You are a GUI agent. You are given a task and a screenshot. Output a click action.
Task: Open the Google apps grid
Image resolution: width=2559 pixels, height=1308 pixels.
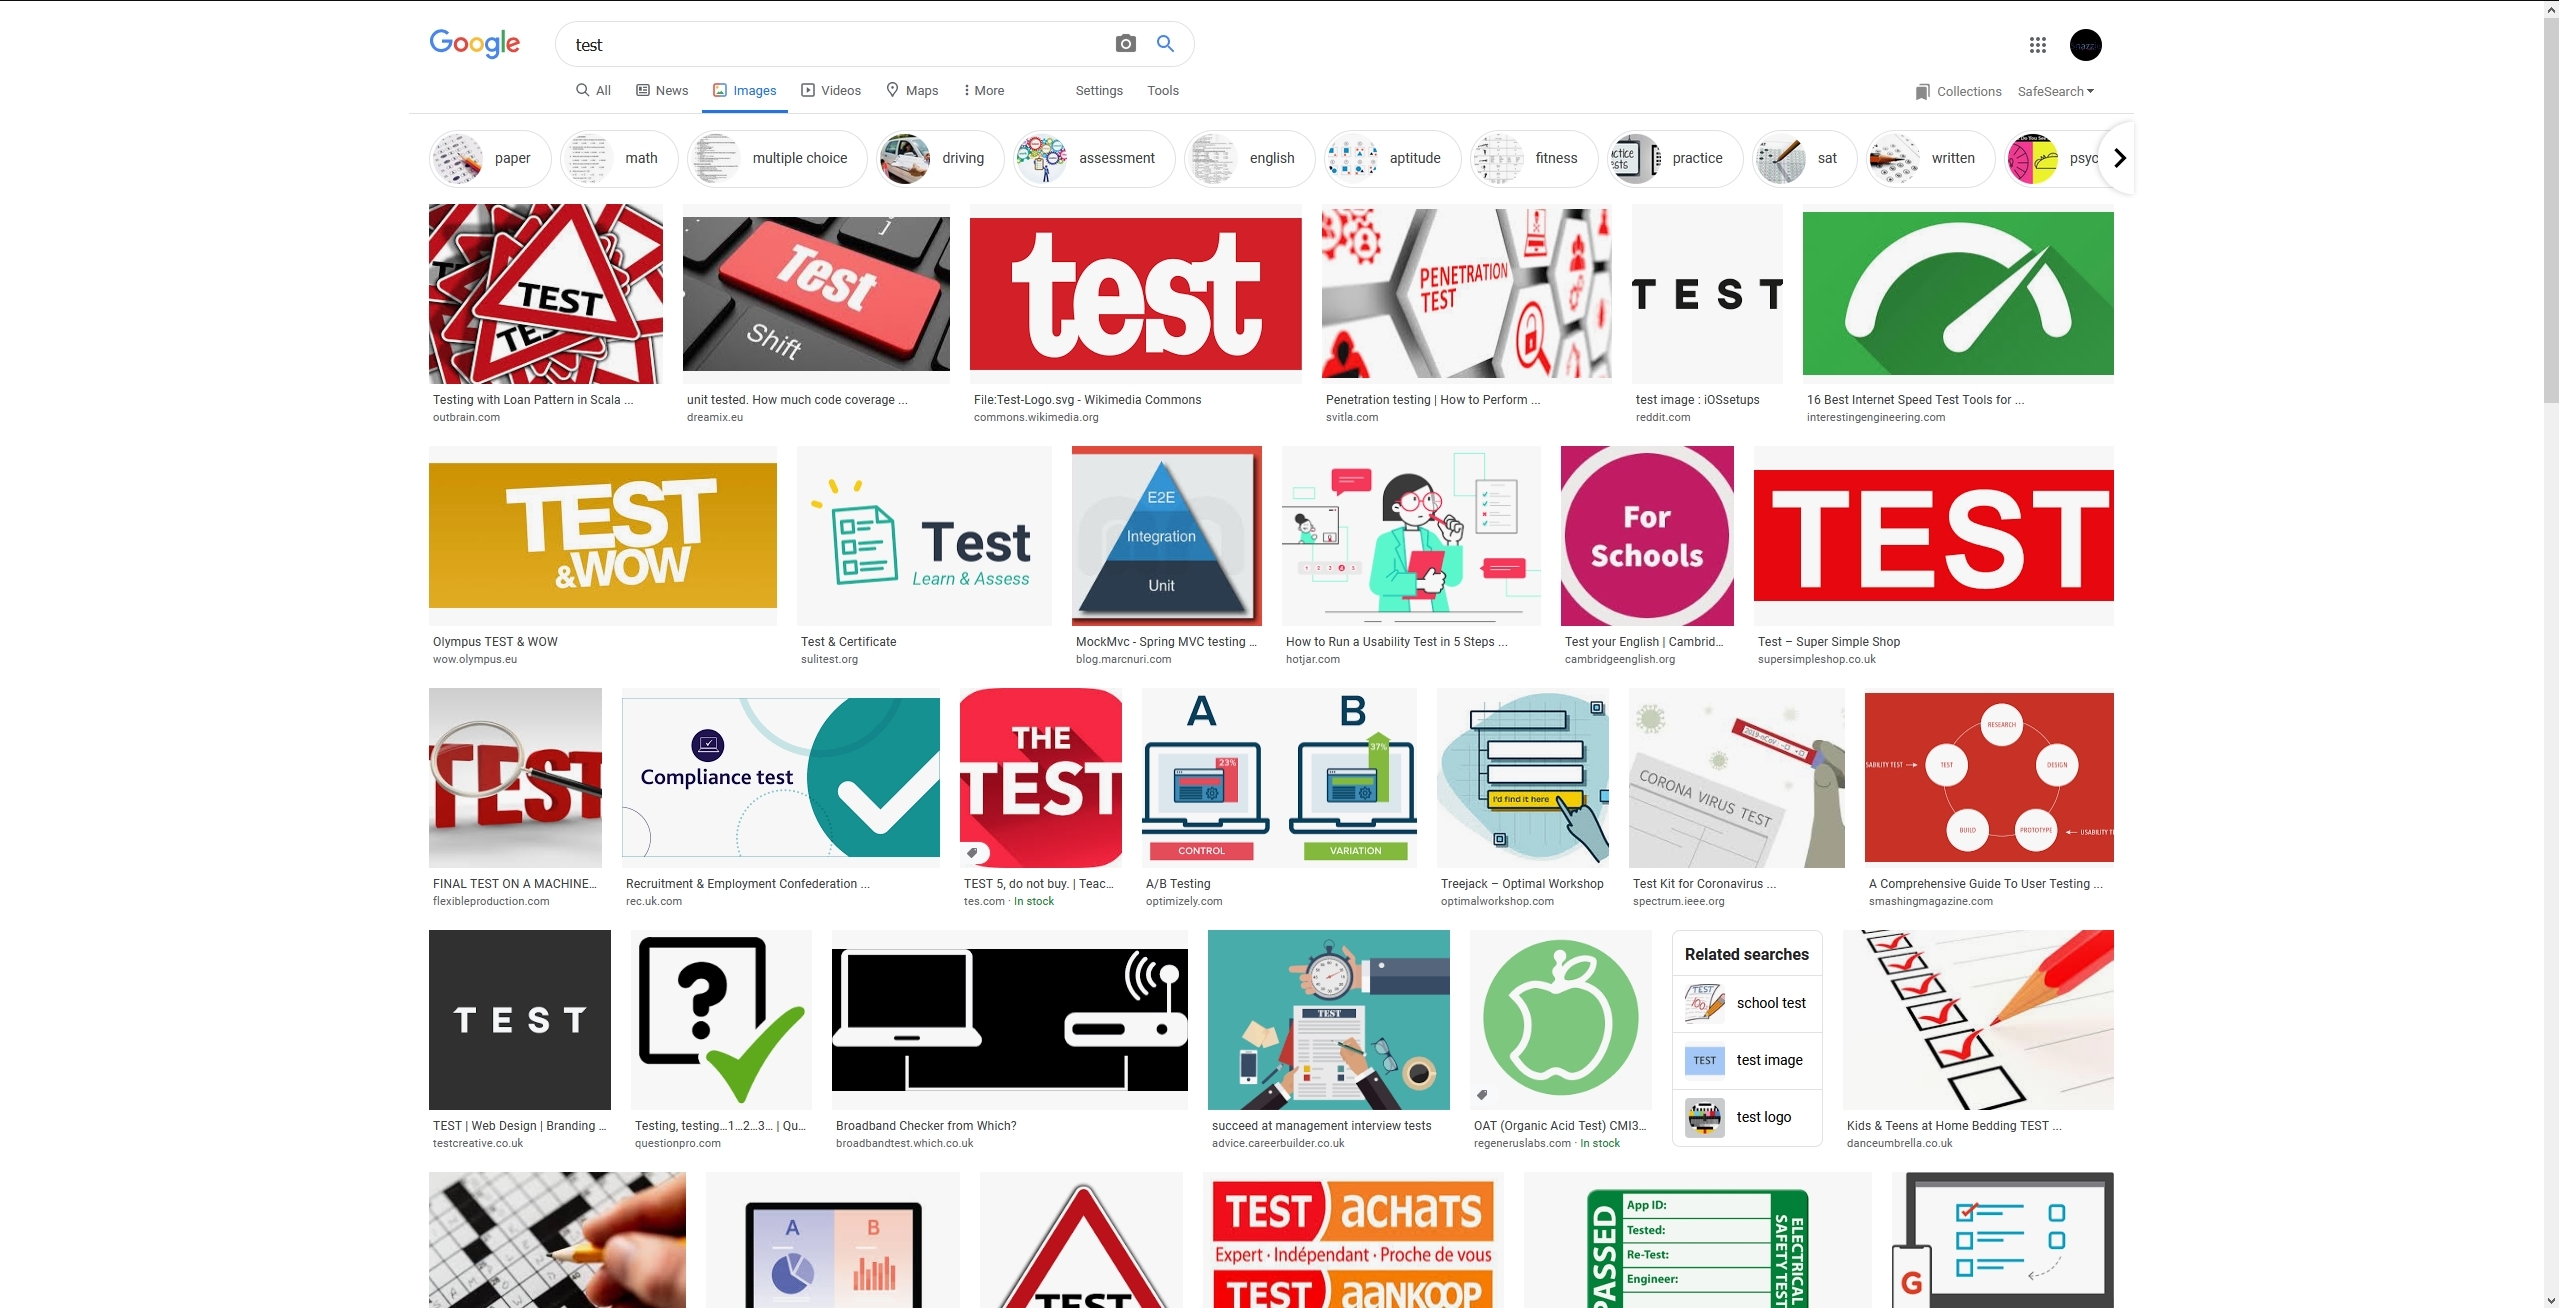click(x=2037, y=45)
